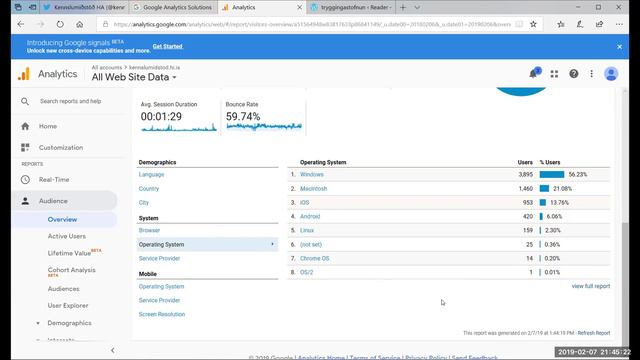Screen dimensions: 640x360
Task: Click the Google Analytics logo icon
Action: pyautogui.click(x=24, y=74)
